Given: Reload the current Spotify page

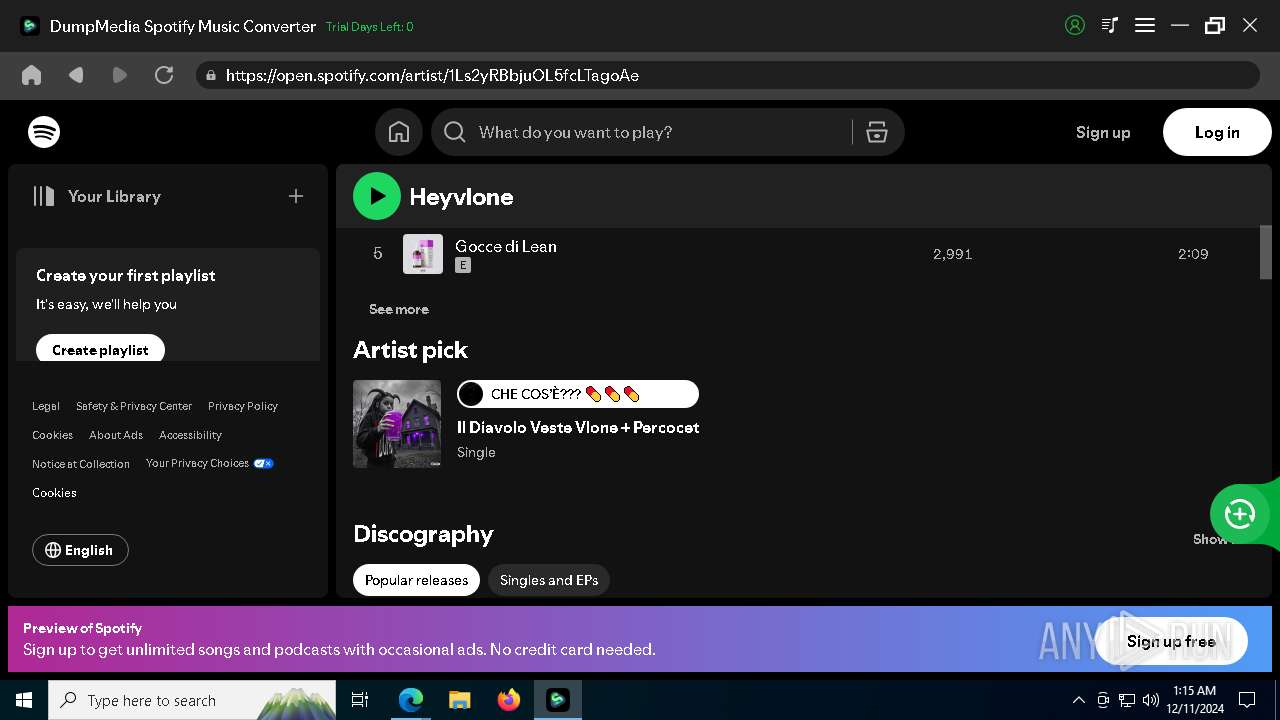Looking at the screenshot, I should pos(164,75).
